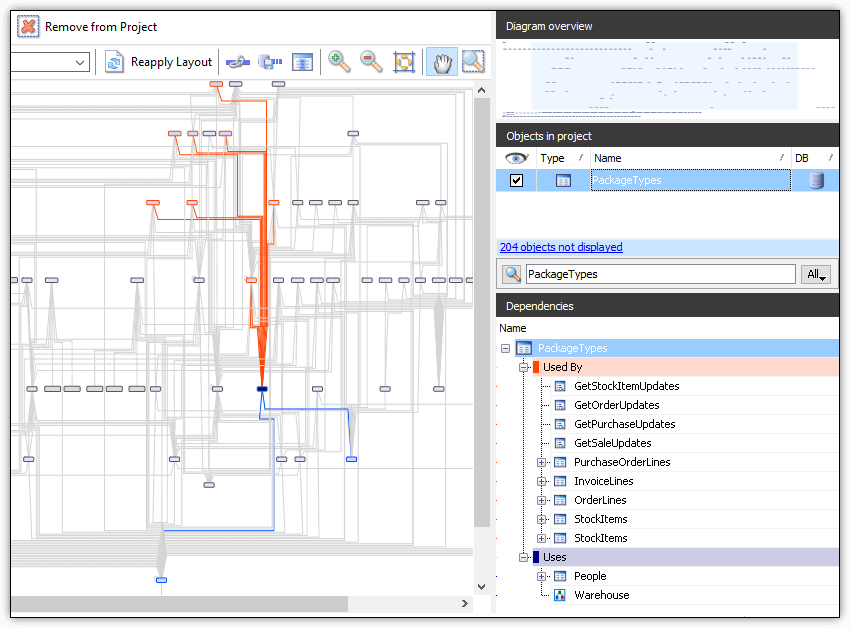Select the hand pan tool

pos(441,61)
